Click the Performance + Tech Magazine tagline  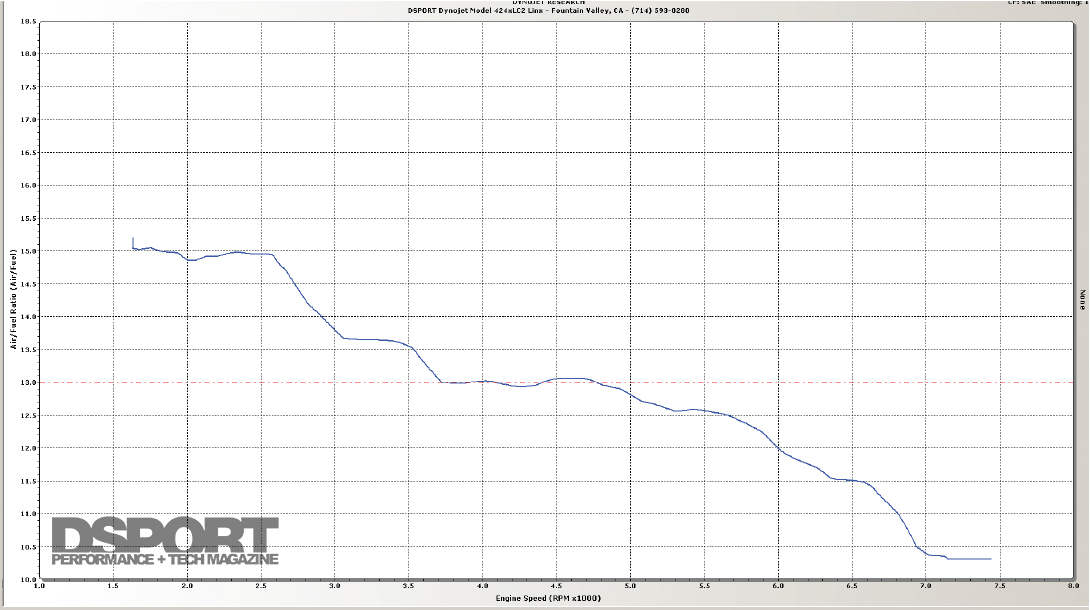pos(165,559)
